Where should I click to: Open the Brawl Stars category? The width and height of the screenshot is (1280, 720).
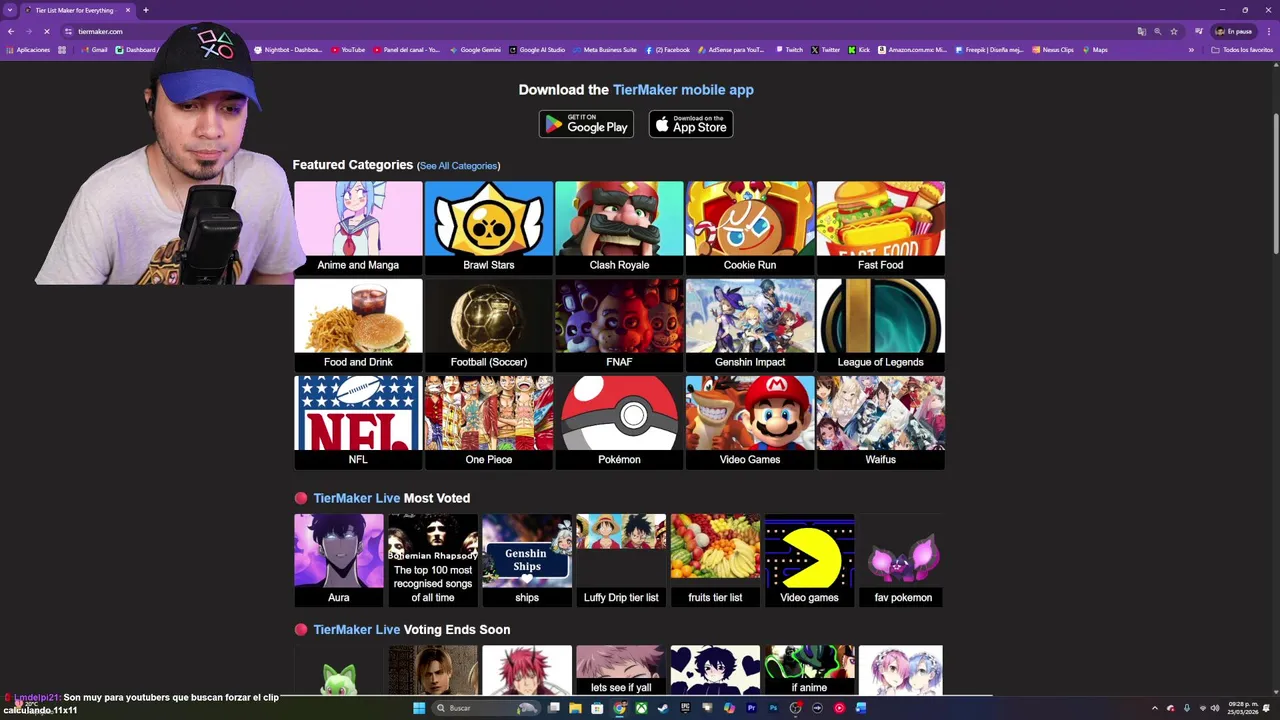(x=489, y=227)
